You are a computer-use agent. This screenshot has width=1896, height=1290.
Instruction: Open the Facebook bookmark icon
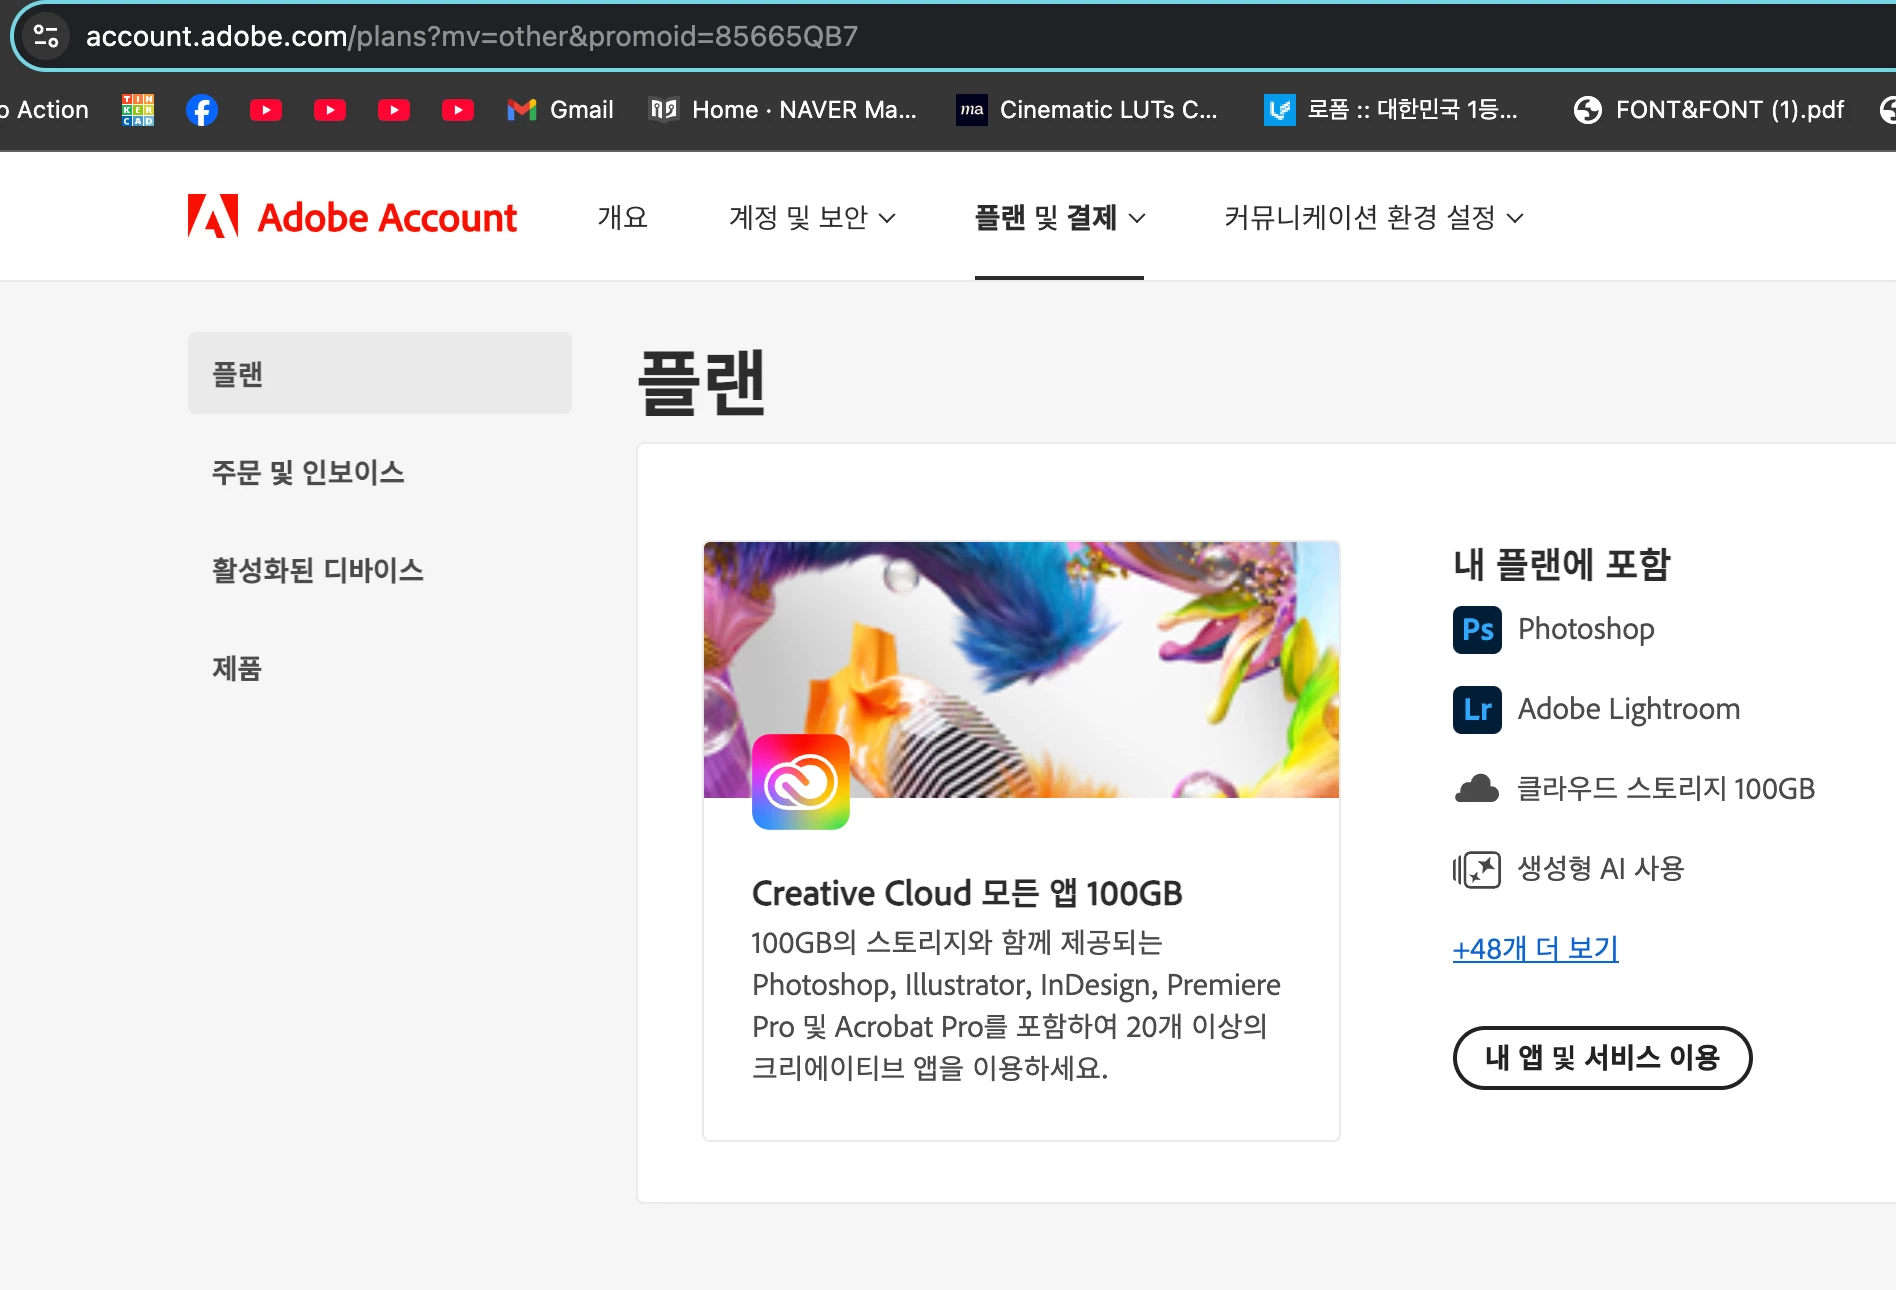tap(202, 110)
